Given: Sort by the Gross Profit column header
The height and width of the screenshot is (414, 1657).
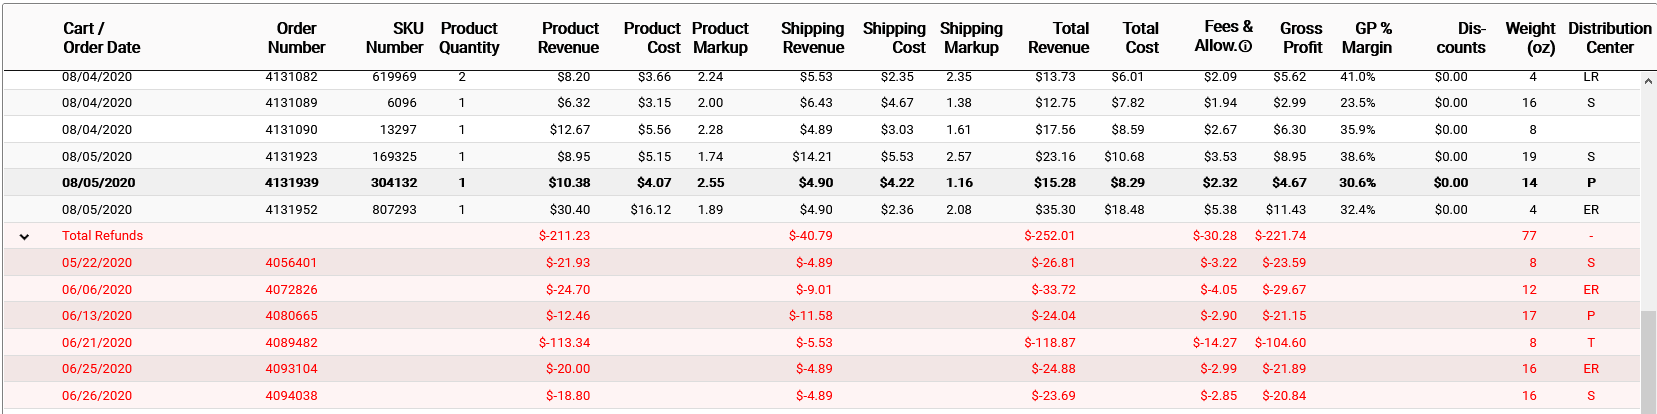Looking at the screenshot, I should click(1301, 38).
